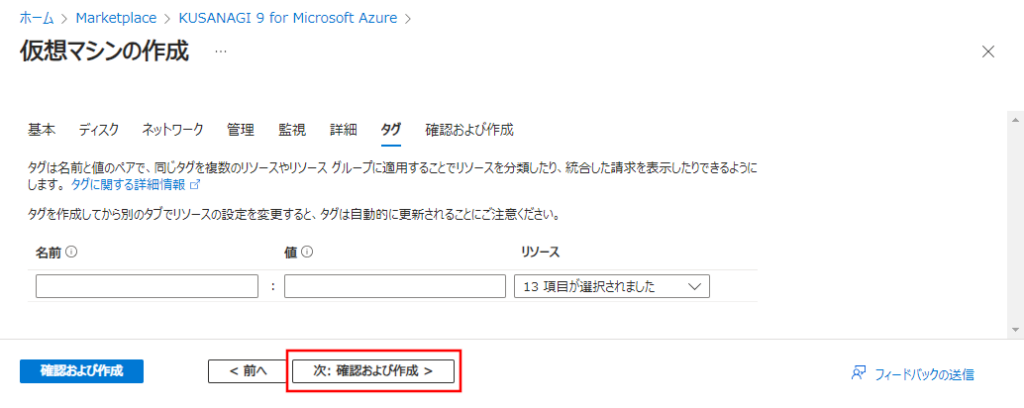Viewport: 1024px width, 408px height.
Task: Switch to the 基本 tab
Action: (42, 130)
